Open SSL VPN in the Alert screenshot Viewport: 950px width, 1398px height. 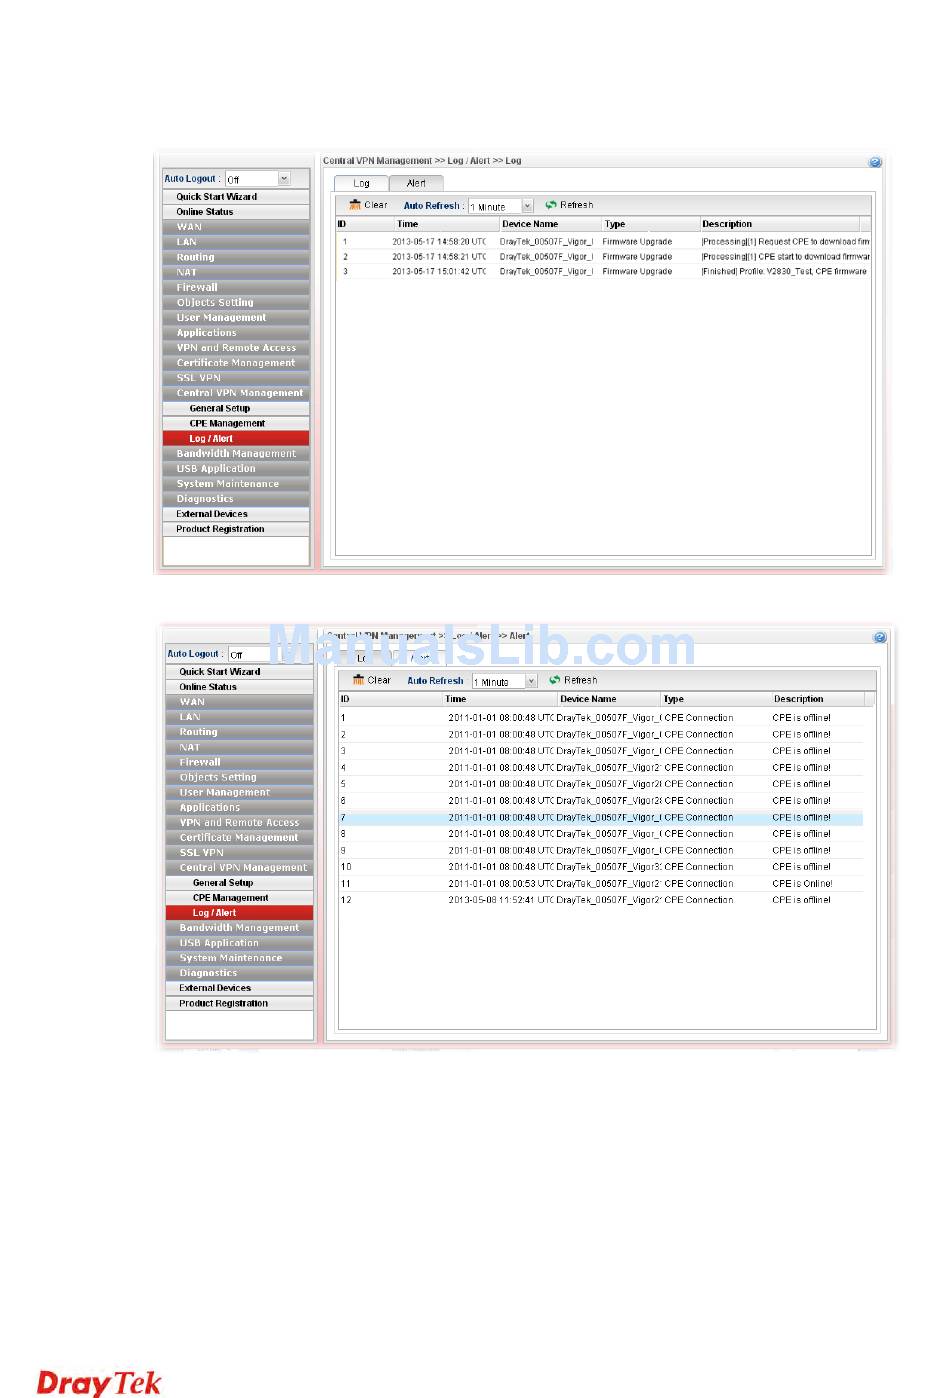tap(239, 853)
